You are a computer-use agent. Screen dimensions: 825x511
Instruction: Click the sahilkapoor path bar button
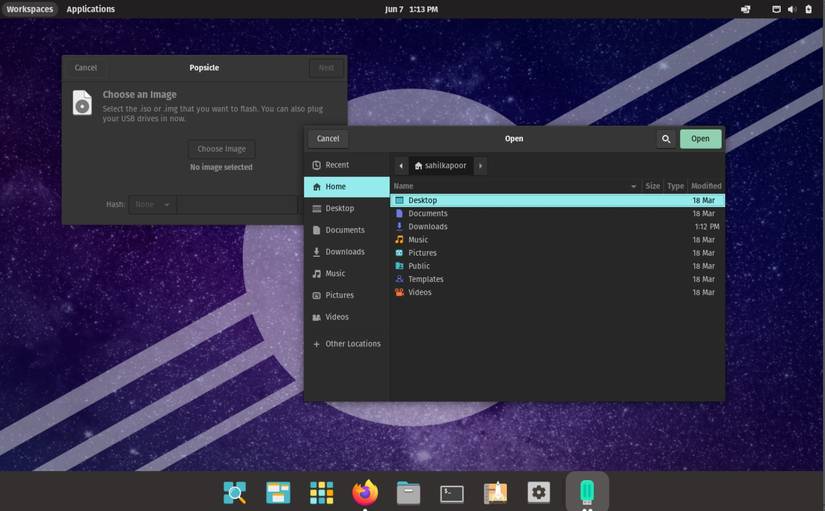[440, 166]
